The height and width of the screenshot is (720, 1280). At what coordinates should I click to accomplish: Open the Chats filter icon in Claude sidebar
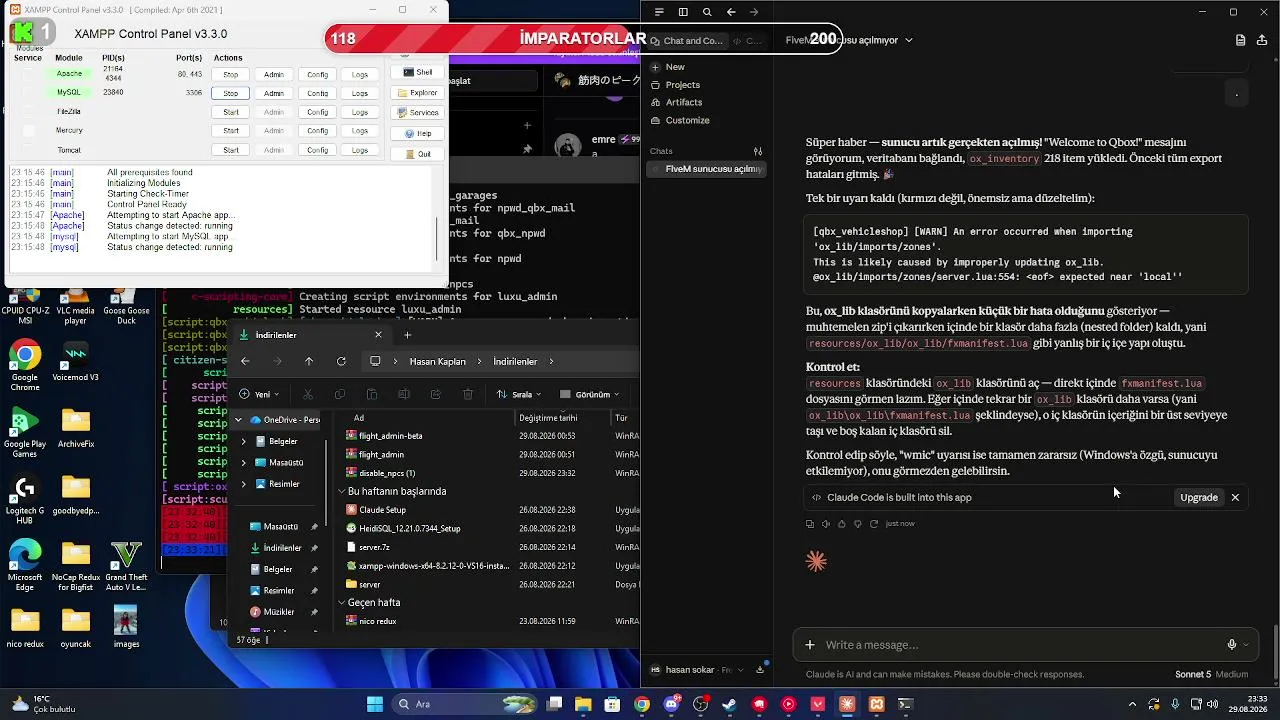759,151
